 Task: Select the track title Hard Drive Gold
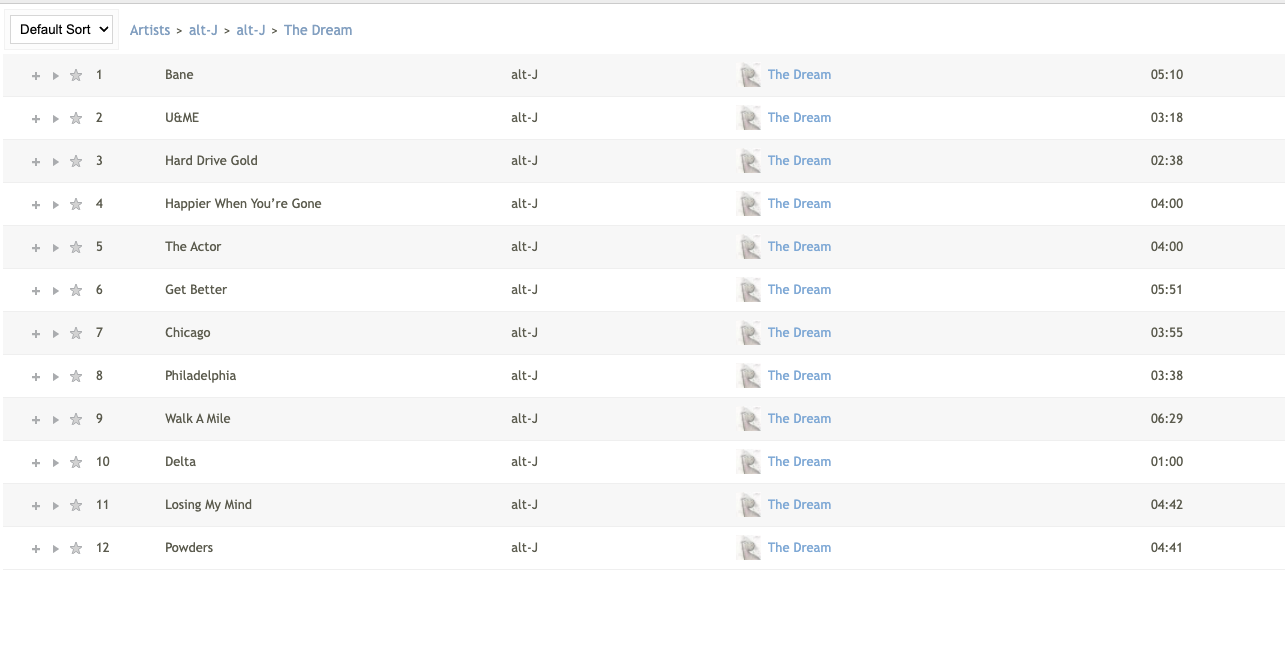click(x=211, y=161)
